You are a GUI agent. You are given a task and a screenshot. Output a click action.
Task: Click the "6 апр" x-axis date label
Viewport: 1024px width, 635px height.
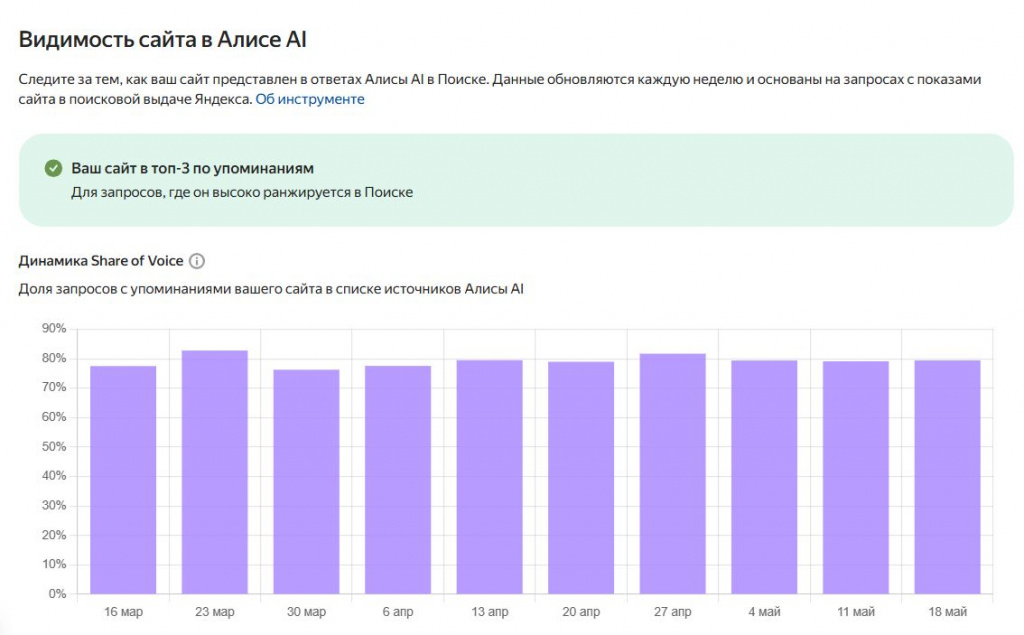(398, 612)
